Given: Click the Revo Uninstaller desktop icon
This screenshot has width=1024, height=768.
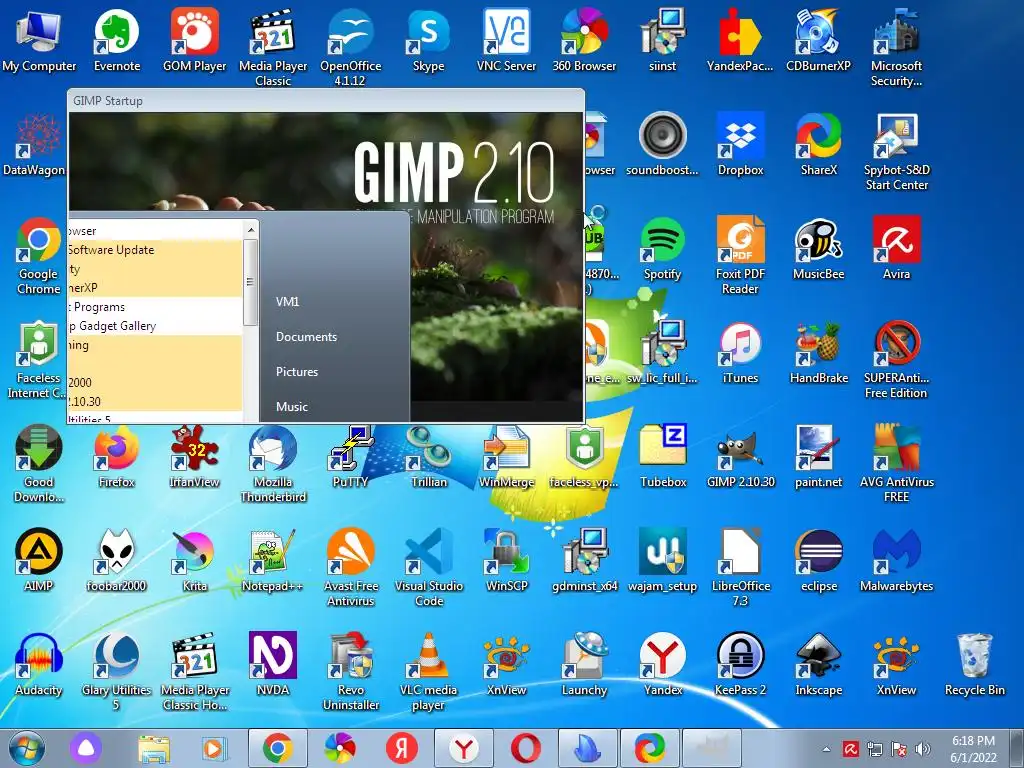Looking at the screenshot, I should pyautogui.click(x=351, y=671).
